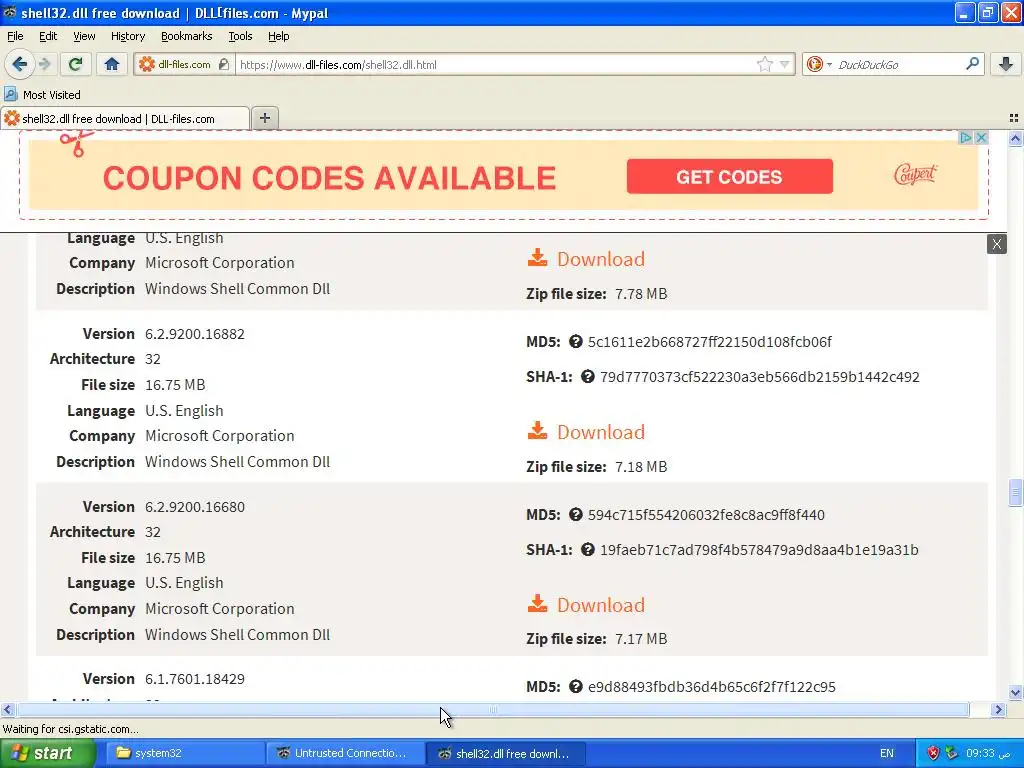Click the AdChoices icon on the banner
The width and height of the screenshot is (1024, 768).
tap(966, 138)
